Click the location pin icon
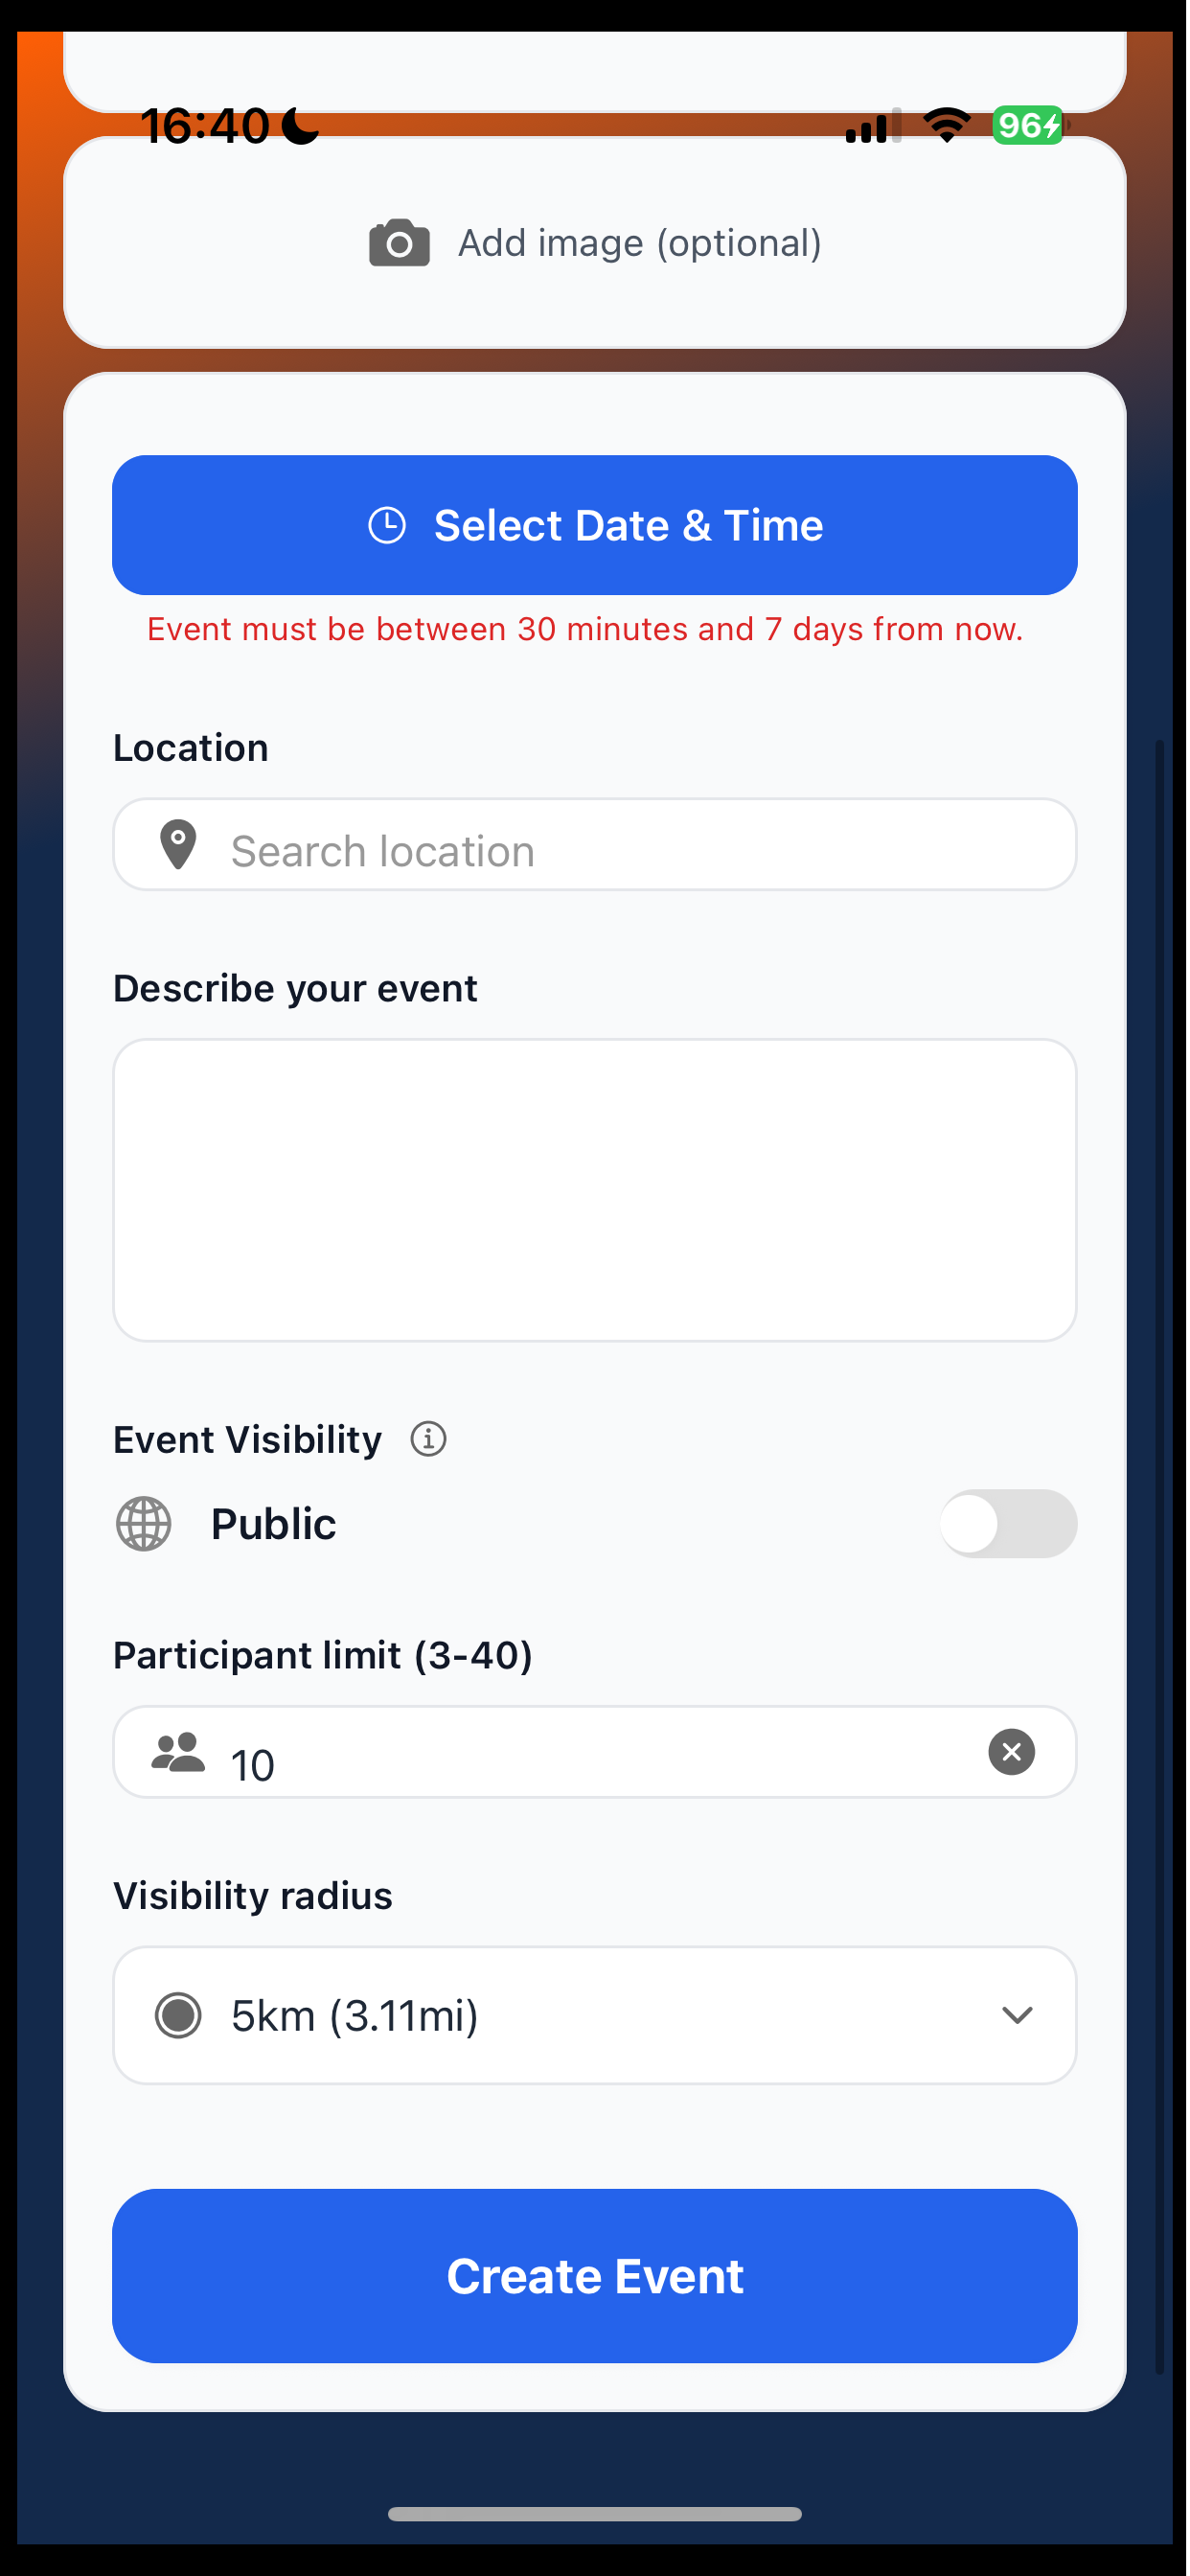The width and height of the screenshot is (1190, 2576). [x=178, y=845]
